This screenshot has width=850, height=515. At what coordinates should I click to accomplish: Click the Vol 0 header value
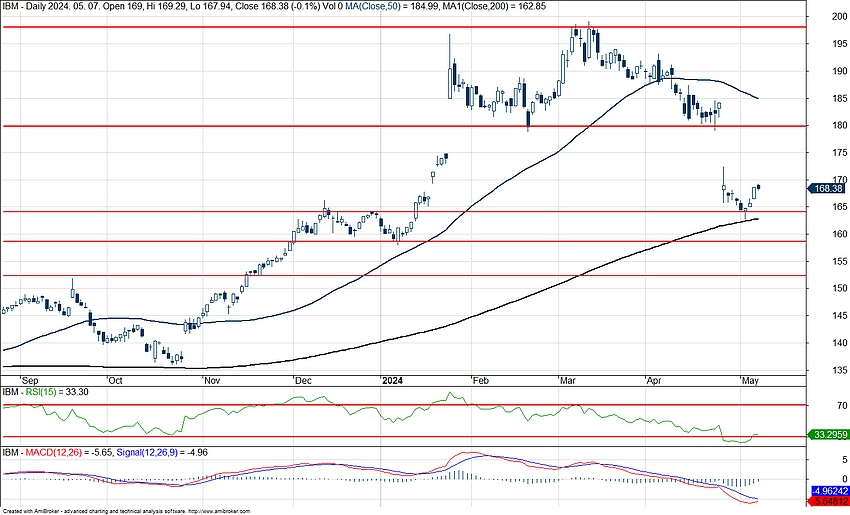(334, 7)
